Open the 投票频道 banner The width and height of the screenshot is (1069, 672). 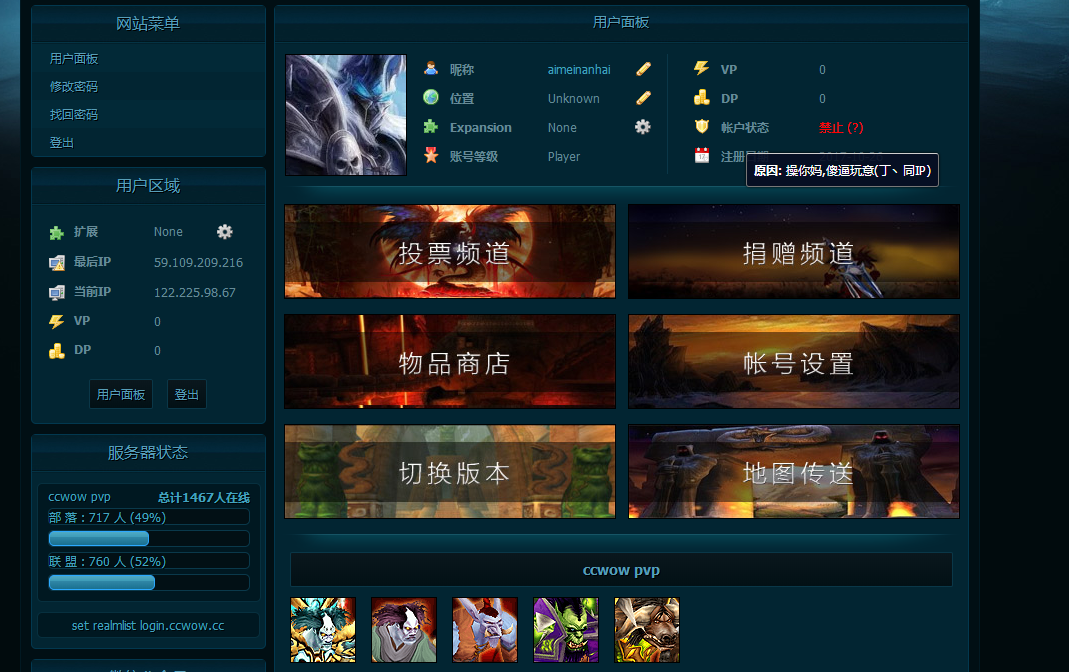[x=449, y=251]
